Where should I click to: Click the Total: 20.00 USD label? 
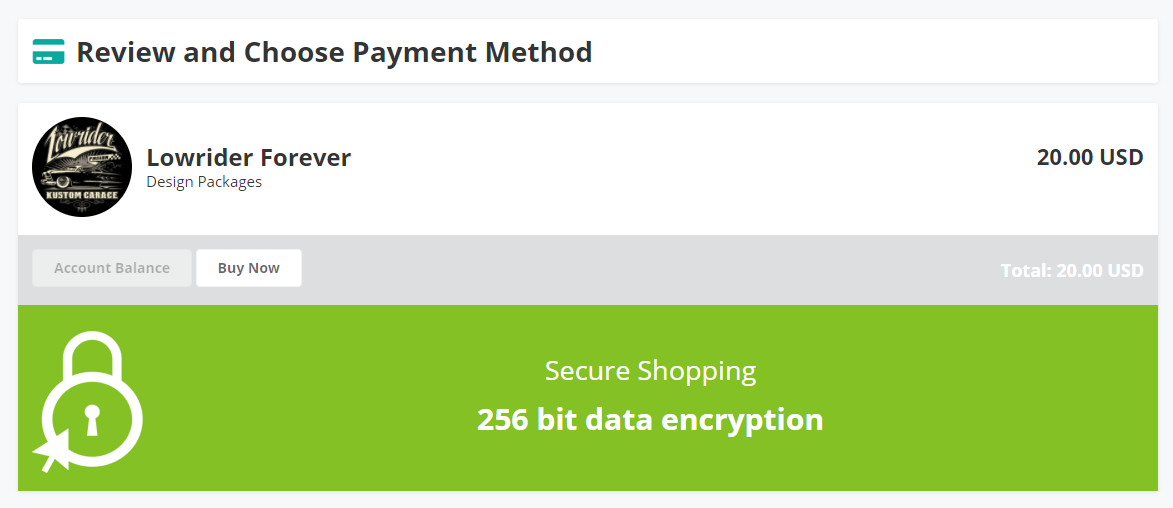(x=1071, y=270)
